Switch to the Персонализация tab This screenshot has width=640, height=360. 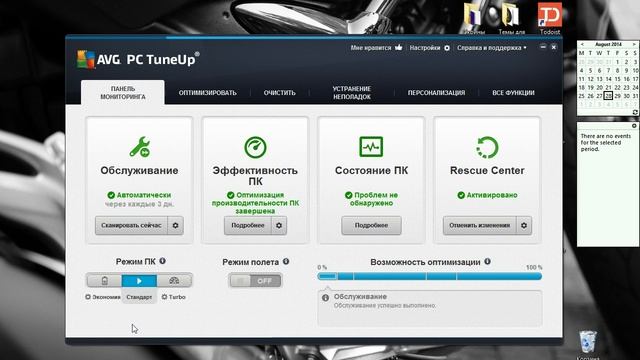(436, 93)
